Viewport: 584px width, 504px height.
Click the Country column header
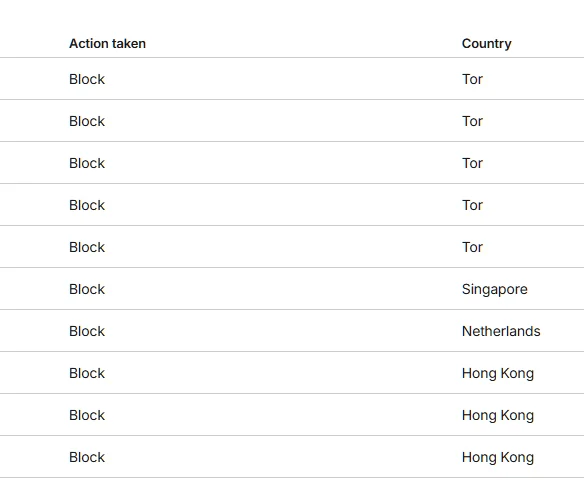[486, 44]
